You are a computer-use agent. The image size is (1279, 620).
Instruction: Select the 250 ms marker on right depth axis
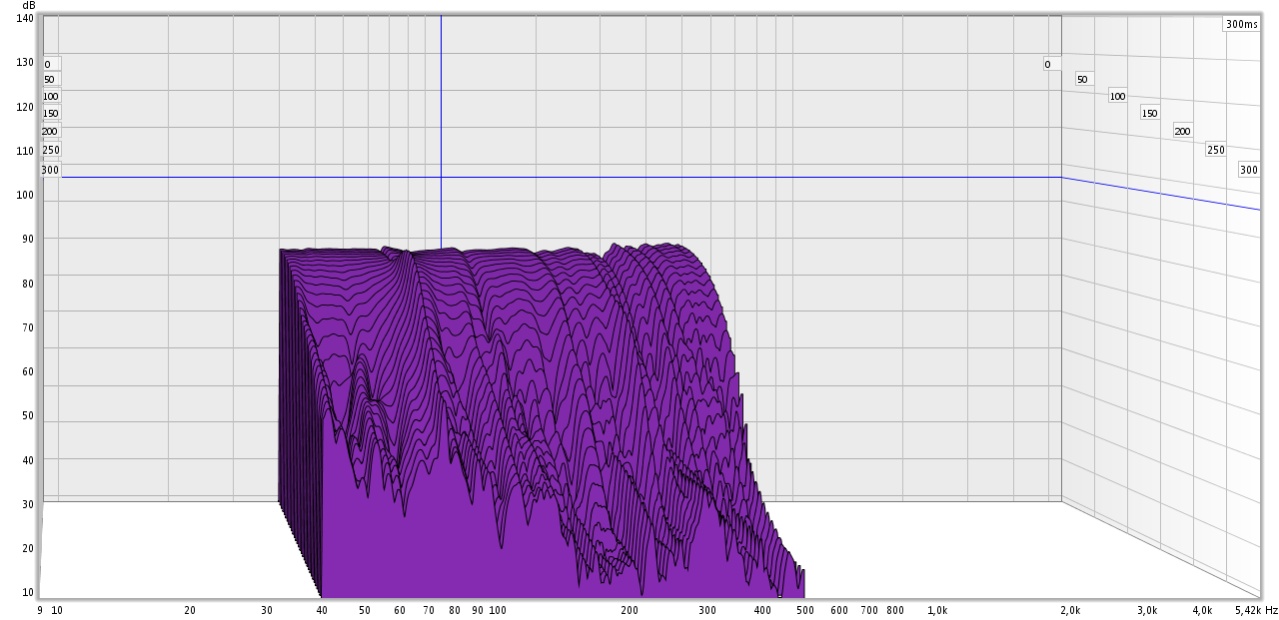(1215, 150)
